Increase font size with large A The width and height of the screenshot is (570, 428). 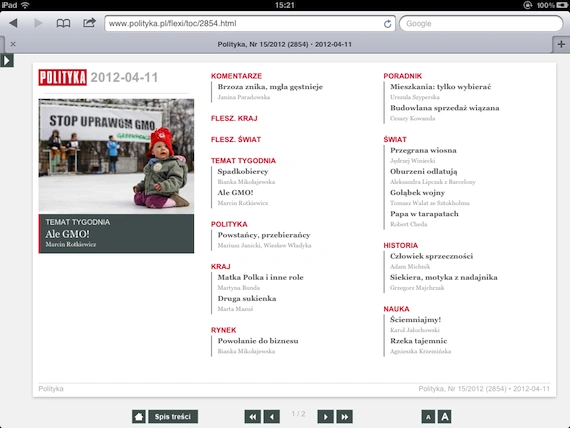[445, 416]
